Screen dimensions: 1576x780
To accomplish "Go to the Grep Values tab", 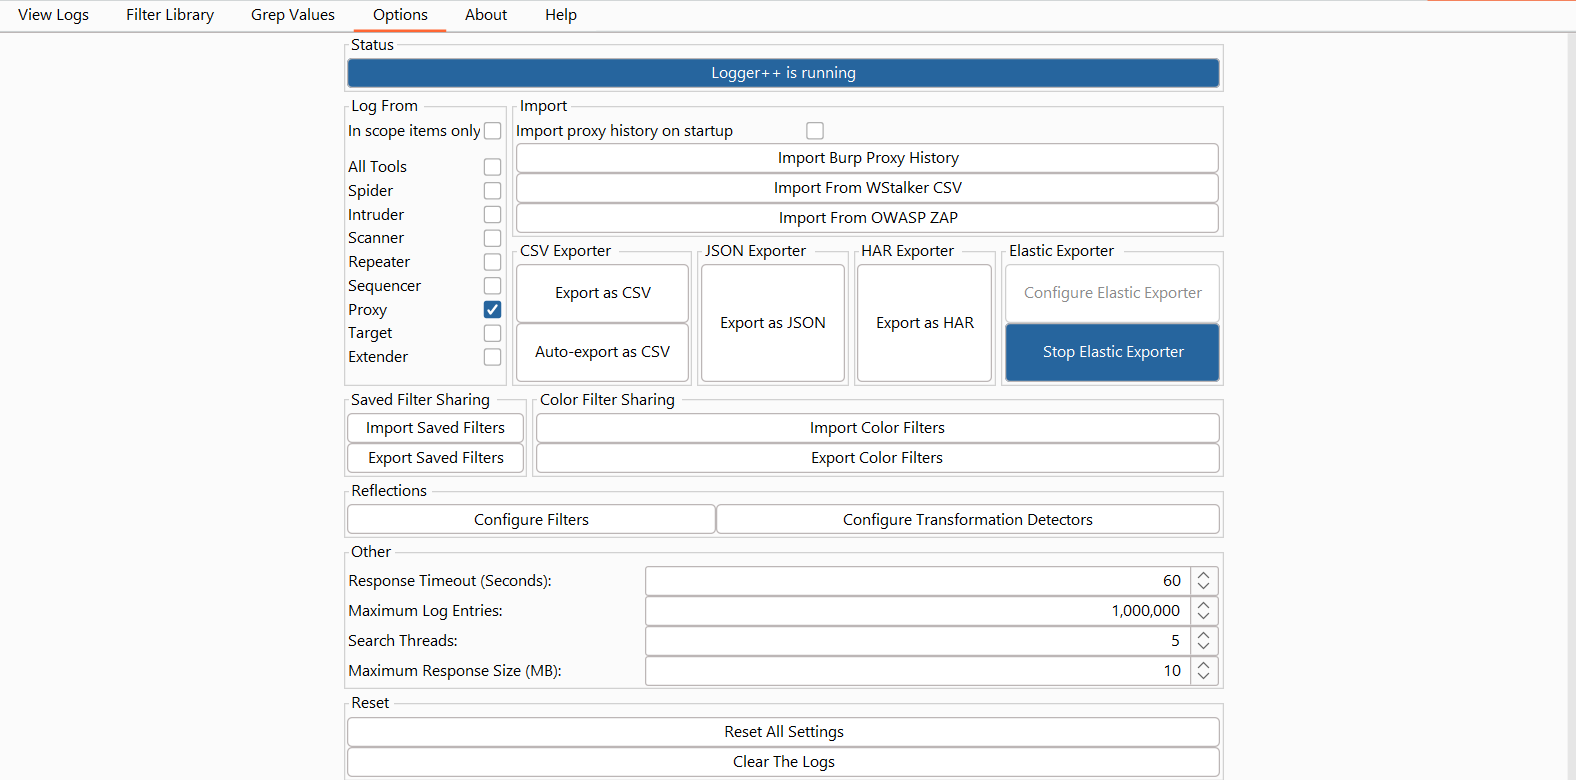I will (x=293, y=15).
